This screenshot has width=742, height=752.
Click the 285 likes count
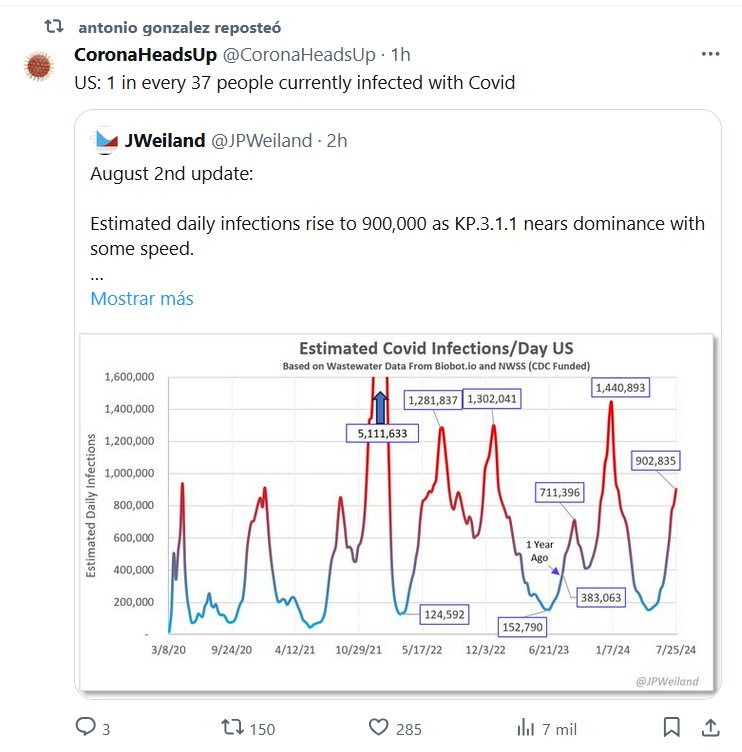coord(410,729)
